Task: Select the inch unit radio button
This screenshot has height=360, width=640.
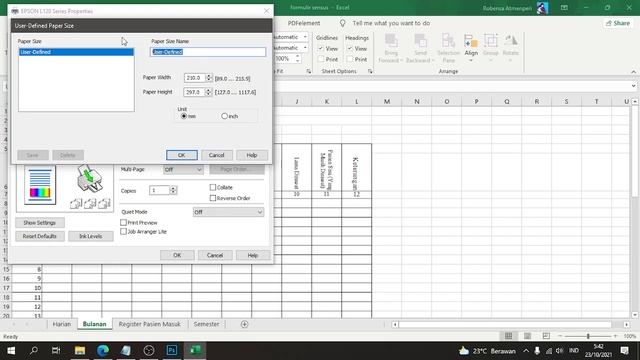Action: 224,116
